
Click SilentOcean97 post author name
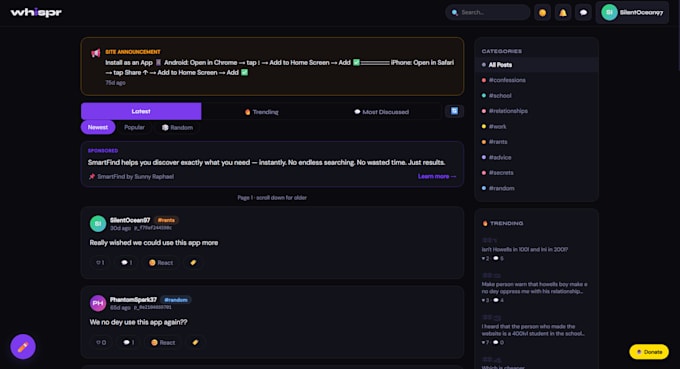point(130,220)
